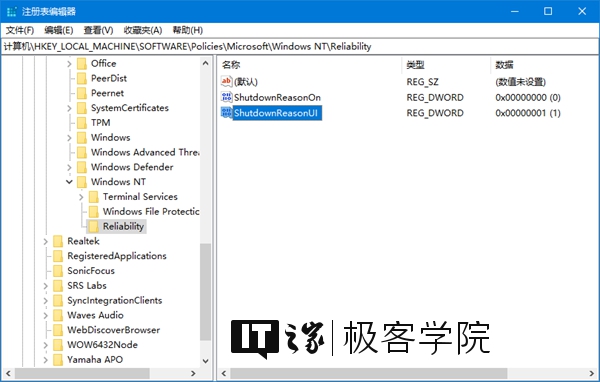Expand the Terminal Services key
Viewport: 600px width, 382px height.
point(81,197)
